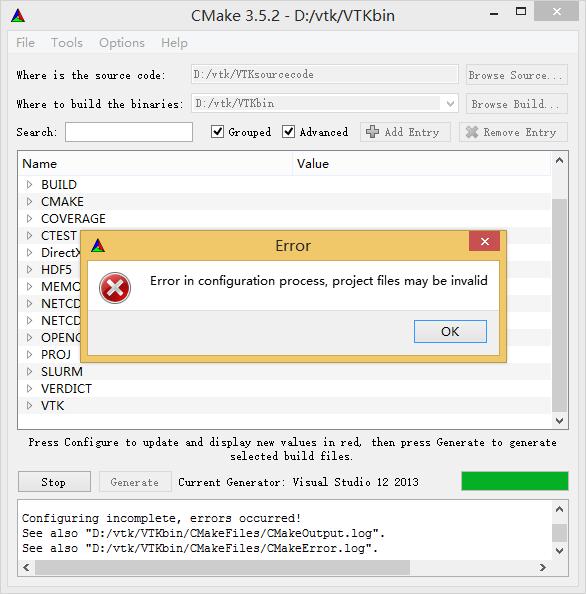Open the build binaries path dropdown
The height and width of the screenshot is (594, 586).
coord(450,103)
